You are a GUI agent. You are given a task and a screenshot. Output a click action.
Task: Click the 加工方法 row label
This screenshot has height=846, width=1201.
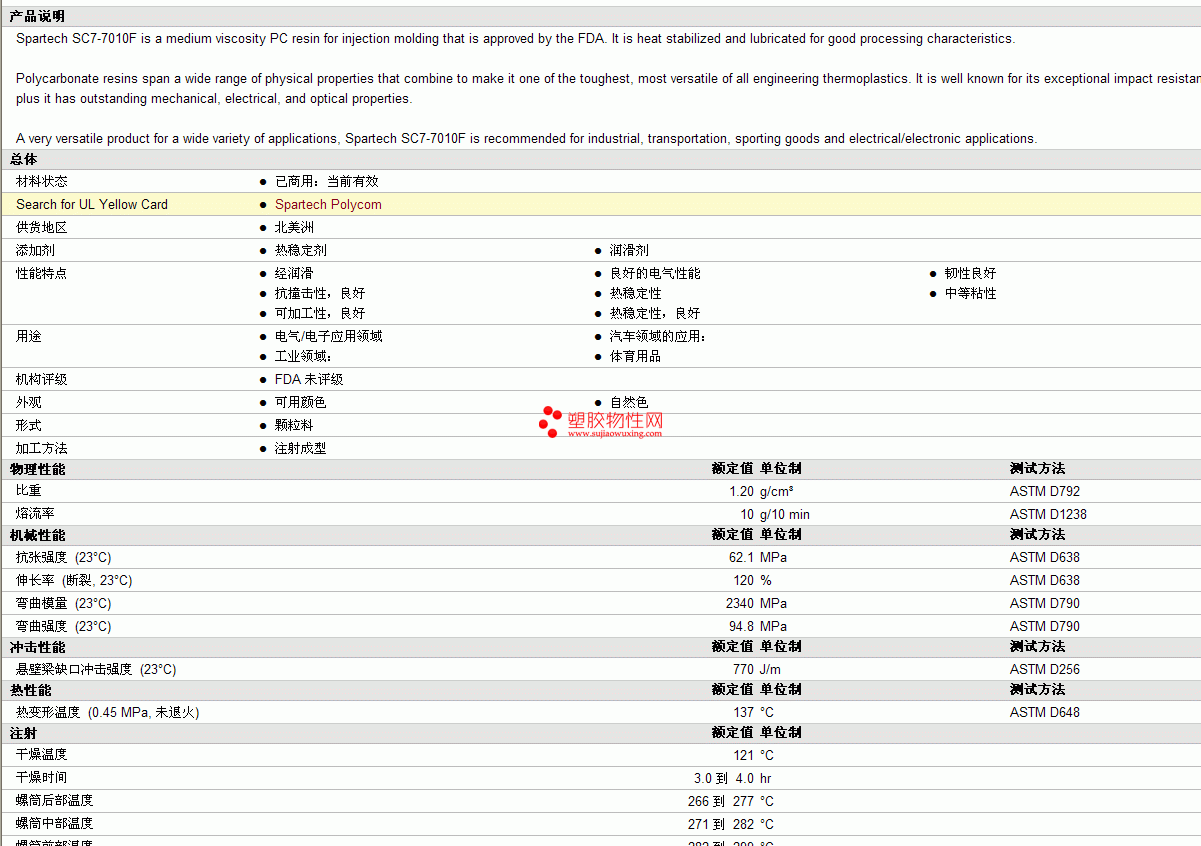[42, 448]
